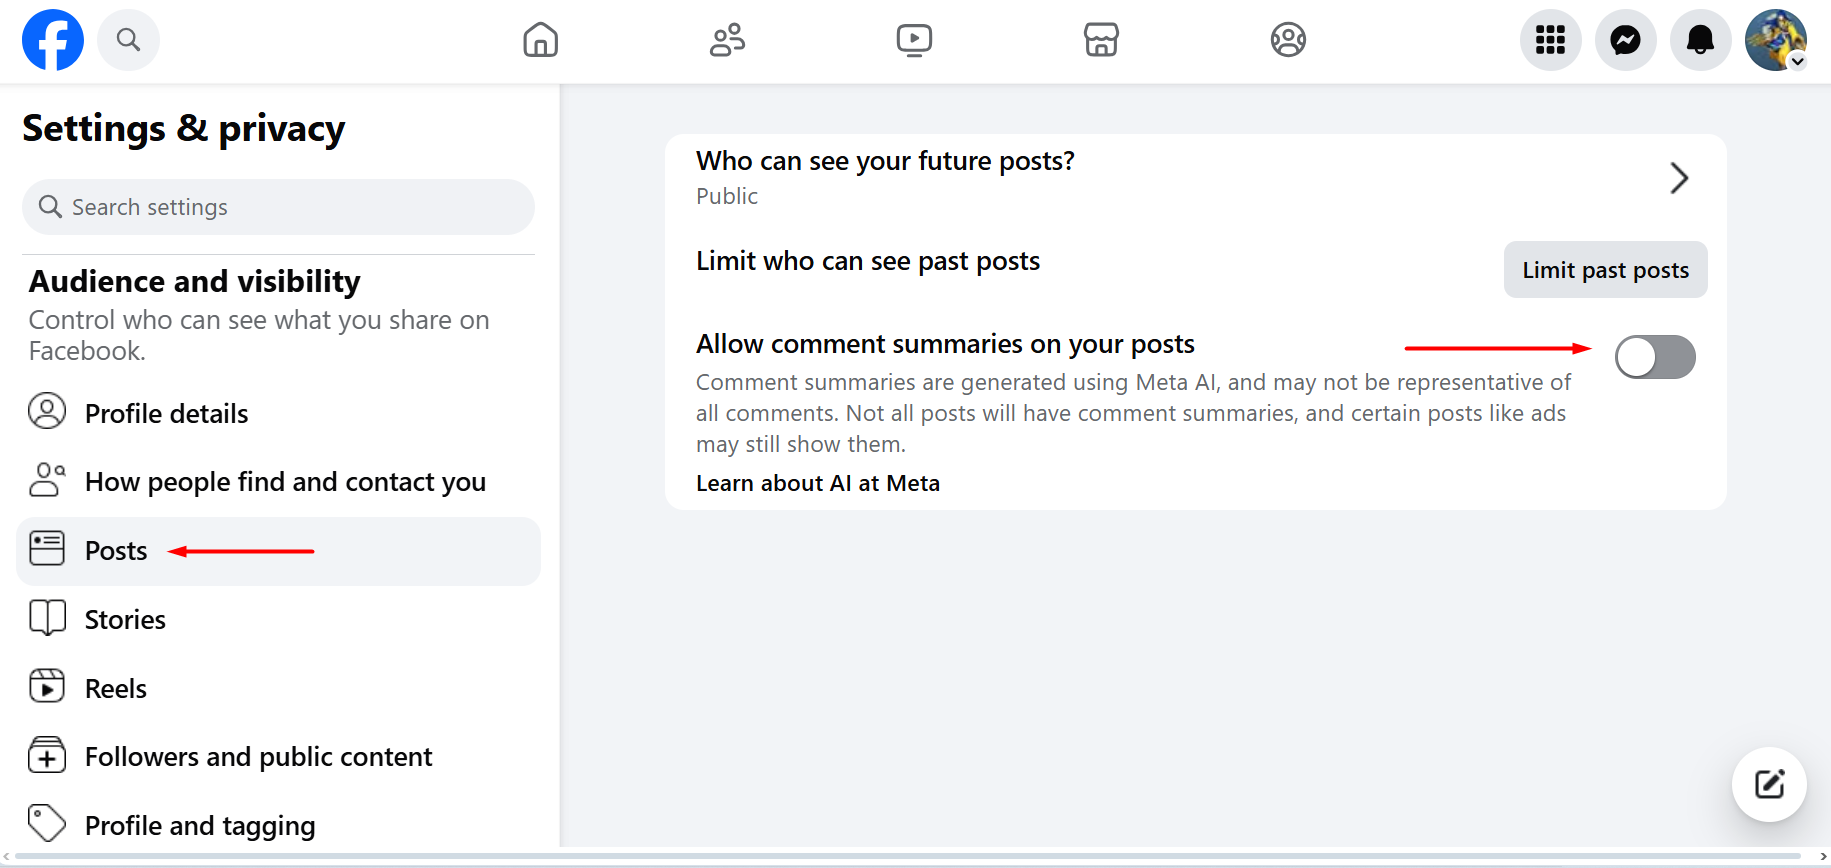
Task: Open Followers and public content settings
Action: 258,757
